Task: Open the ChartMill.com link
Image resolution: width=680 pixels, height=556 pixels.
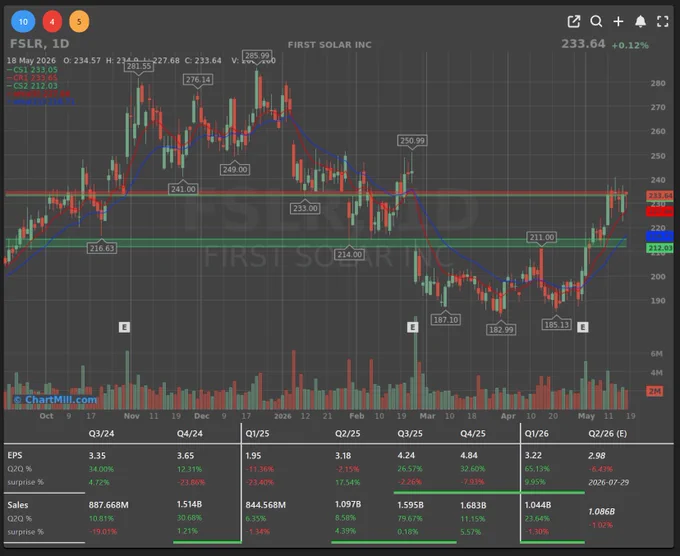Action: (x=55, y=399)
